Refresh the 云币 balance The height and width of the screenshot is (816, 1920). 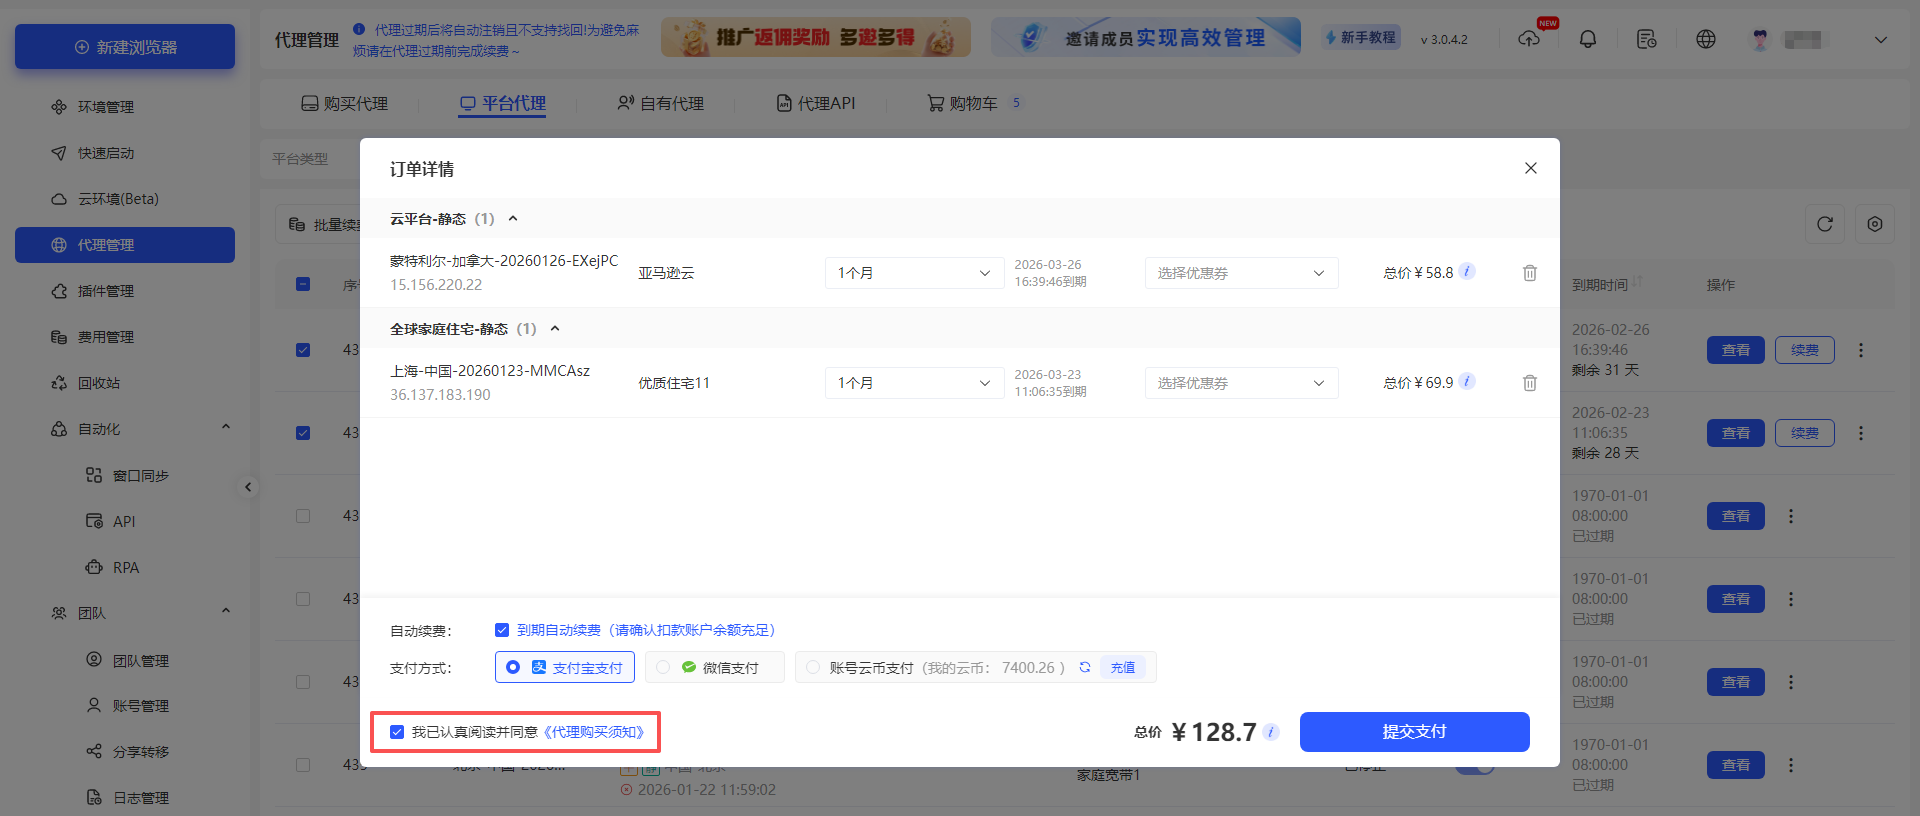pos(1085,667)
